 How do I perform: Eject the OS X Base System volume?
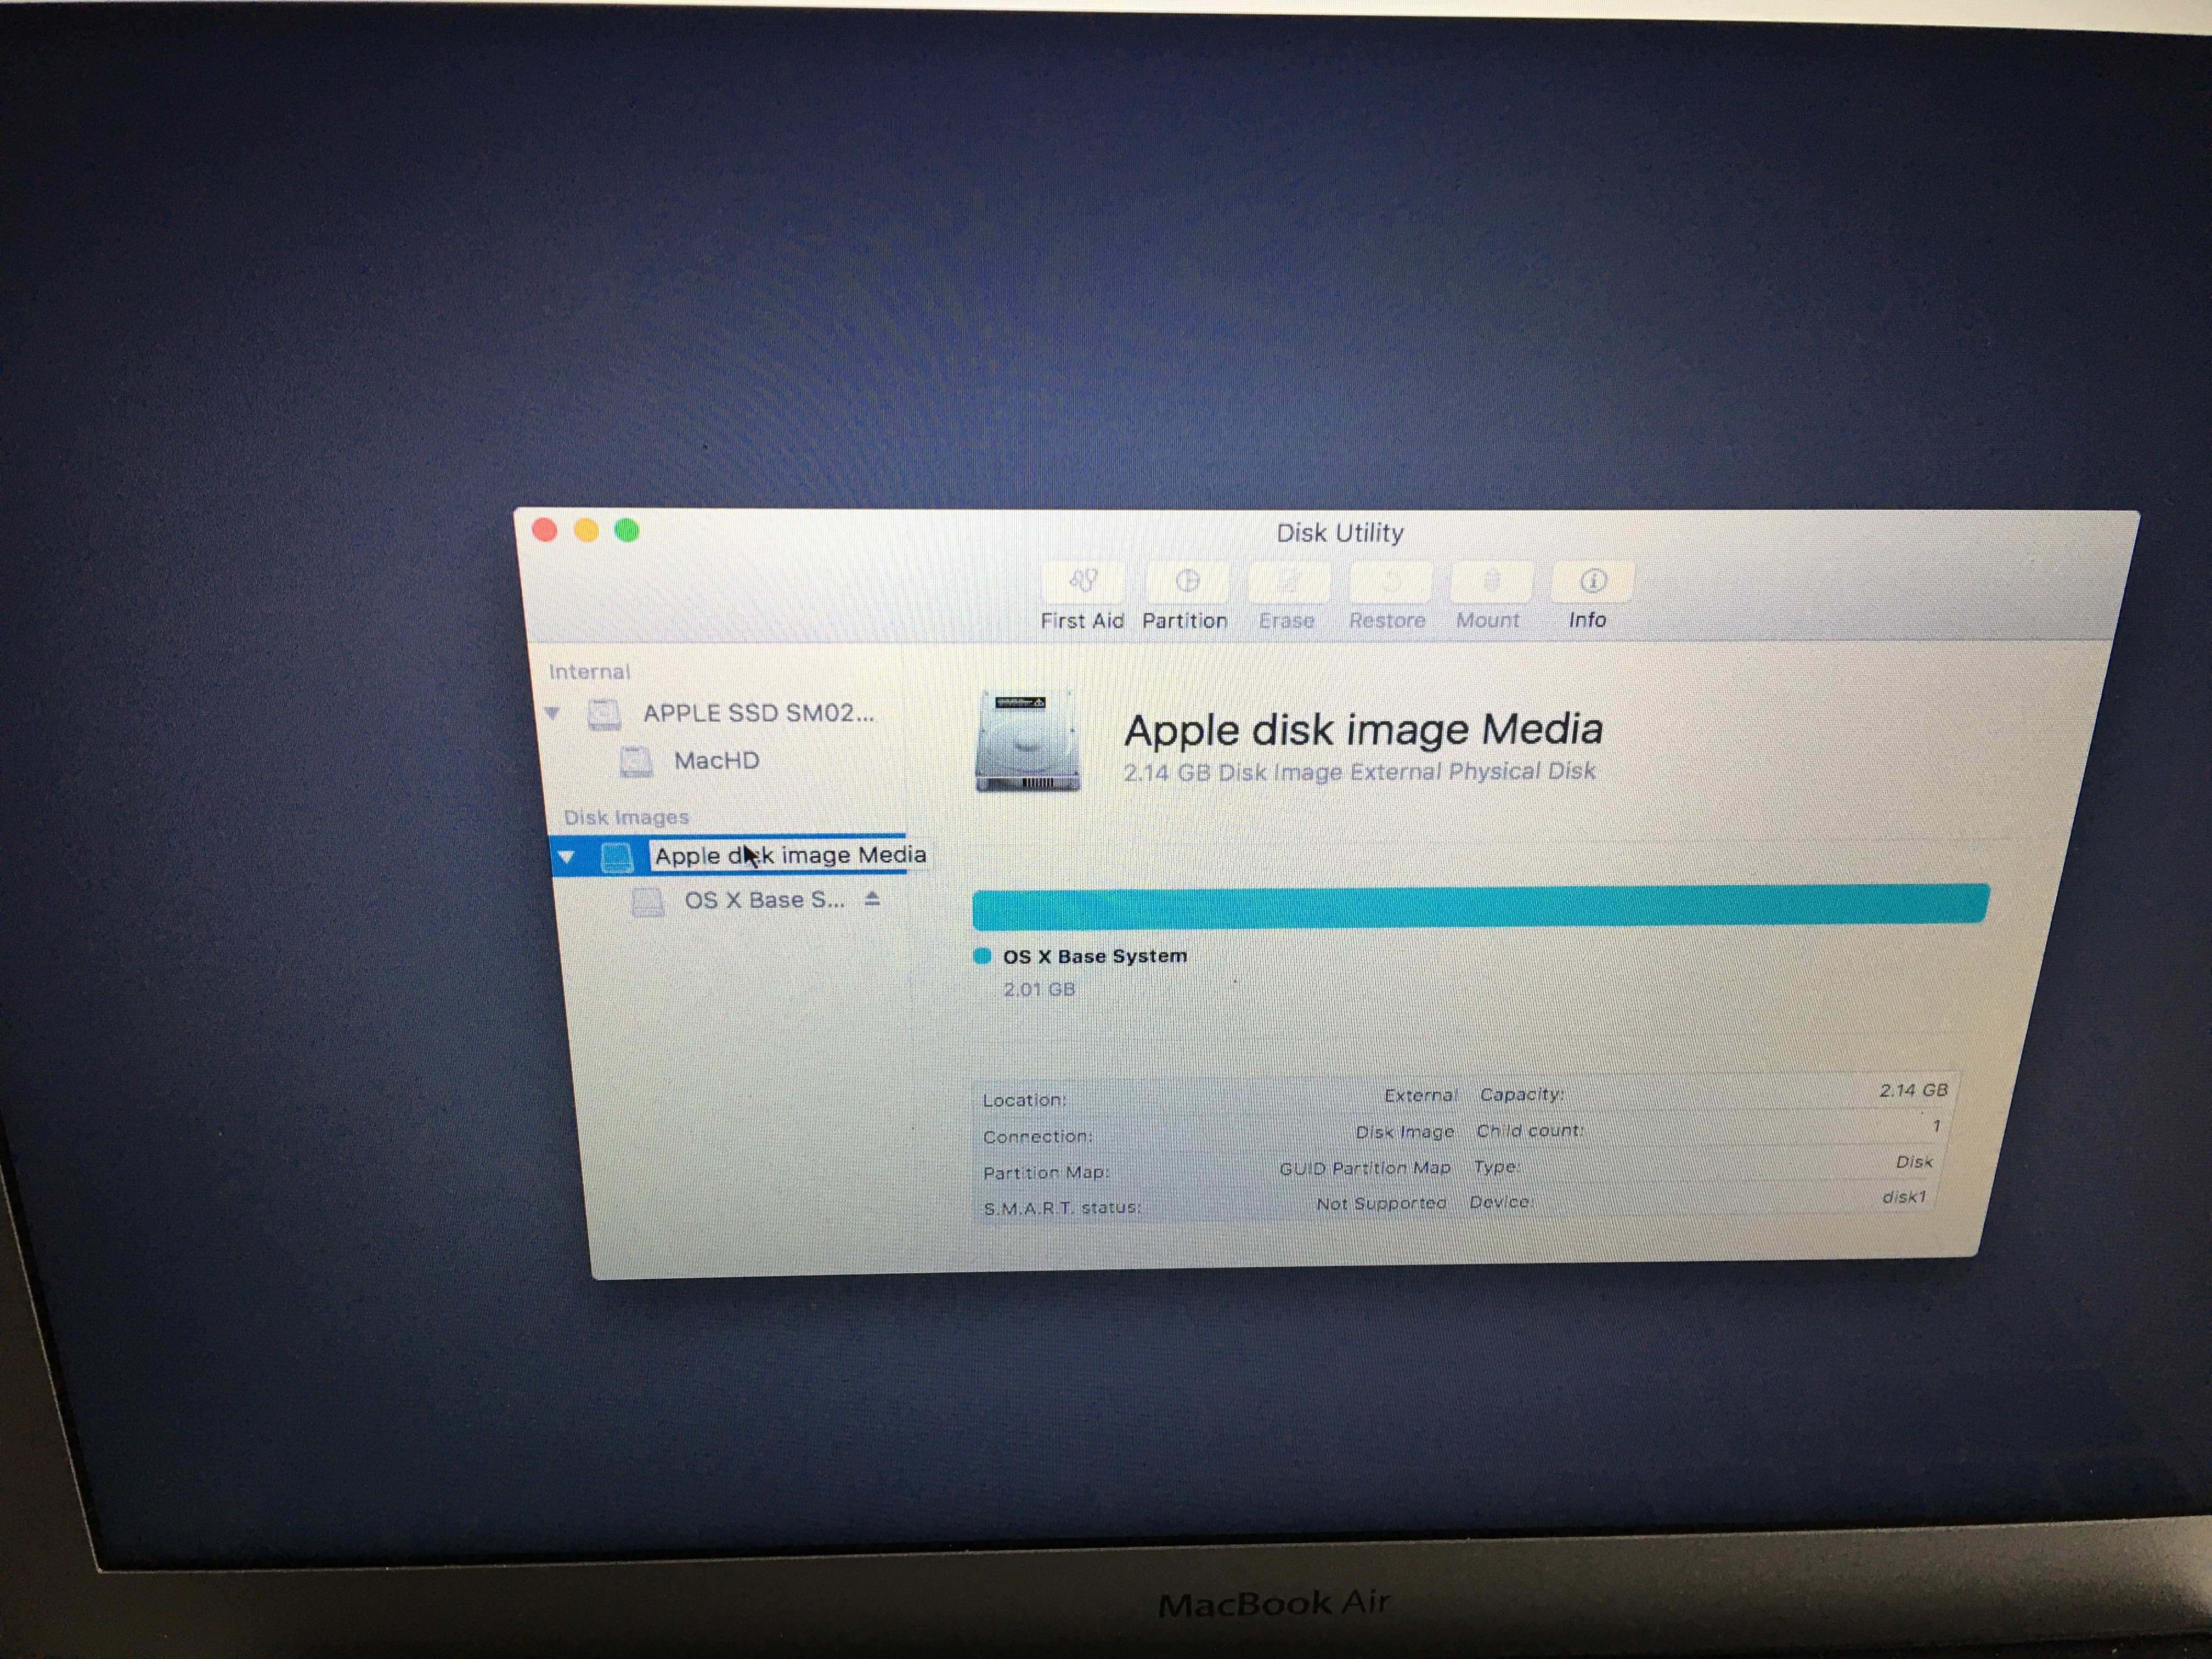click(x=872, y=899)
